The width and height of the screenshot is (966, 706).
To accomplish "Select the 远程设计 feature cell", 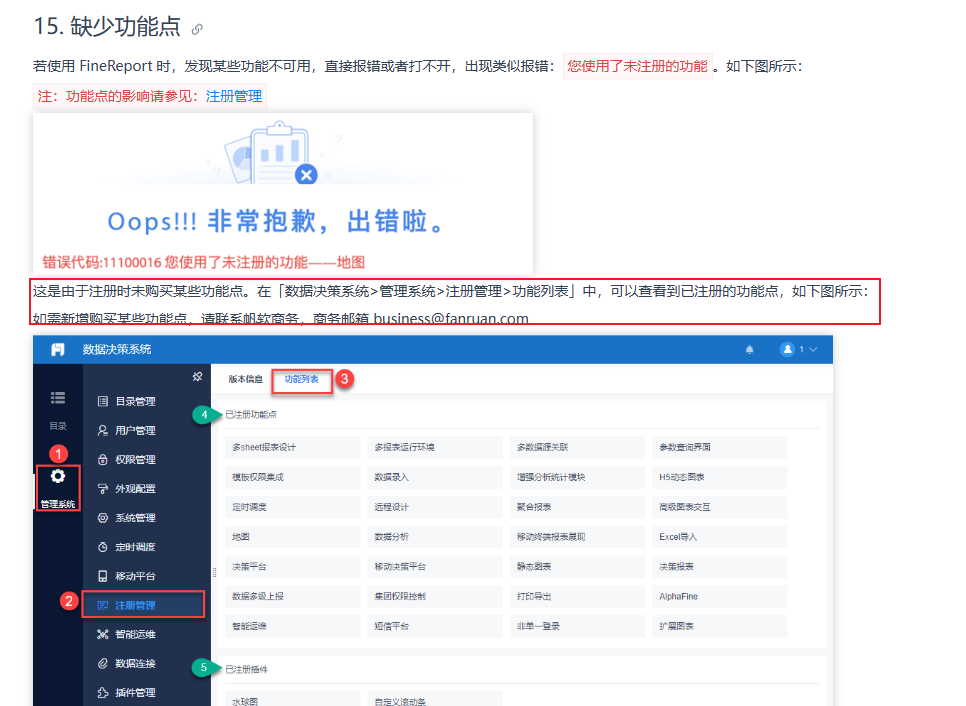I will click(x=435, y=507).
